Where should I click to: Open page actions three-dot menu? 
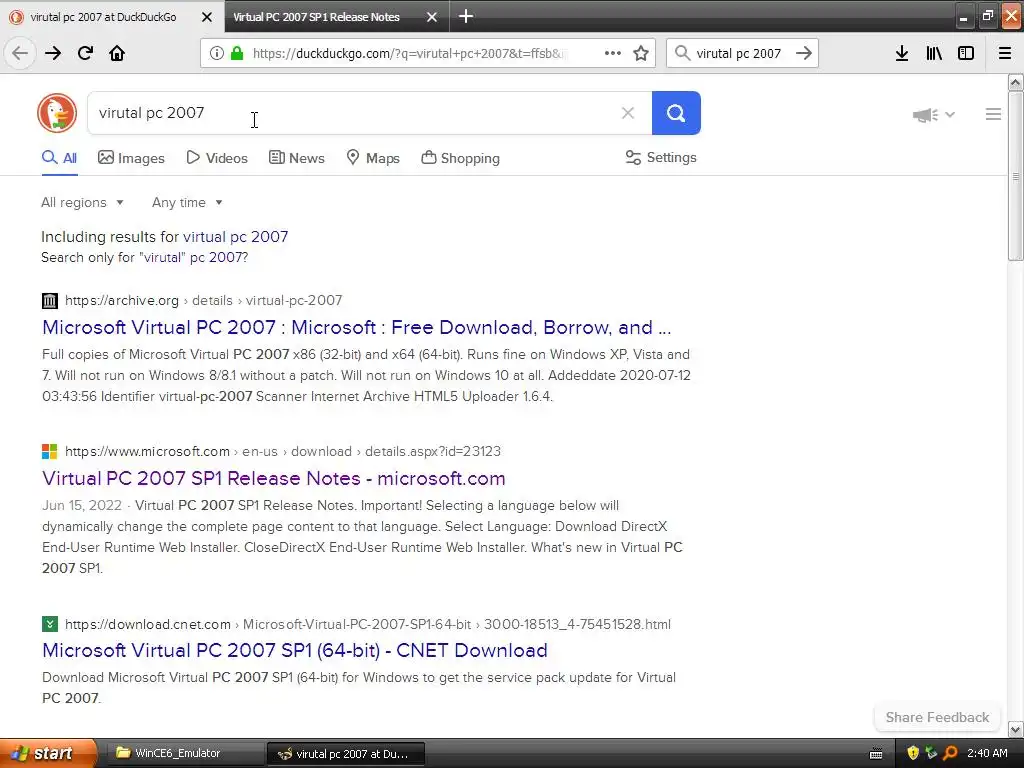[613, 53]
